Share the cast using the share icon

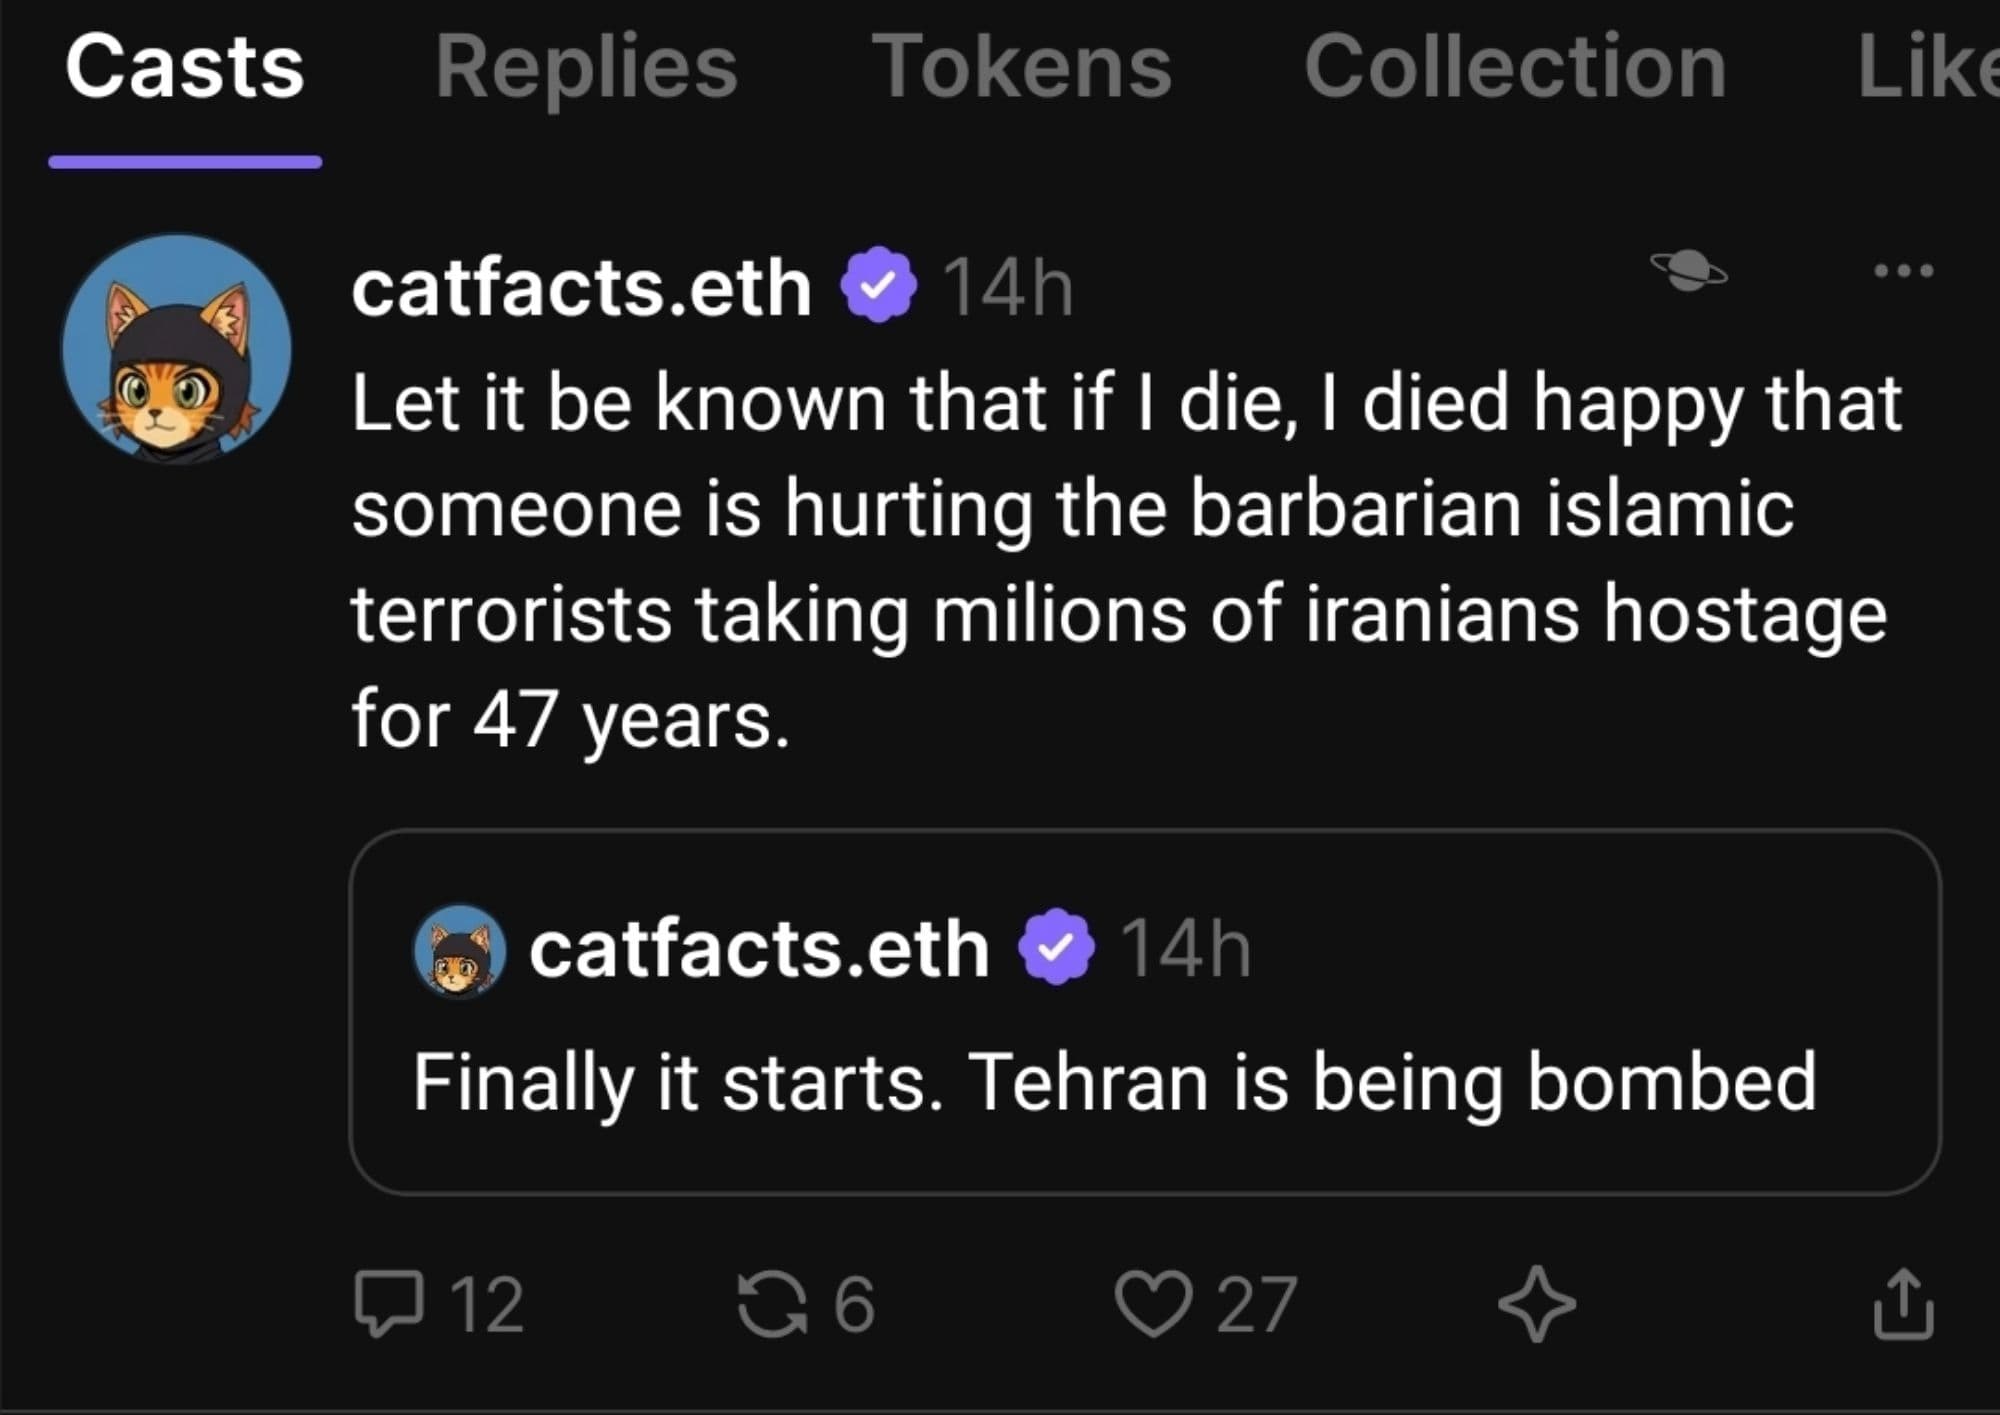pos(1902,1303)
